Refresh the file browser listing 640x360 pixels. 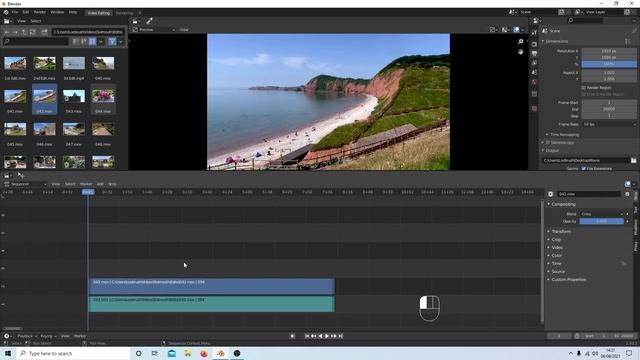pyautogui.click(x=33, y=32)
